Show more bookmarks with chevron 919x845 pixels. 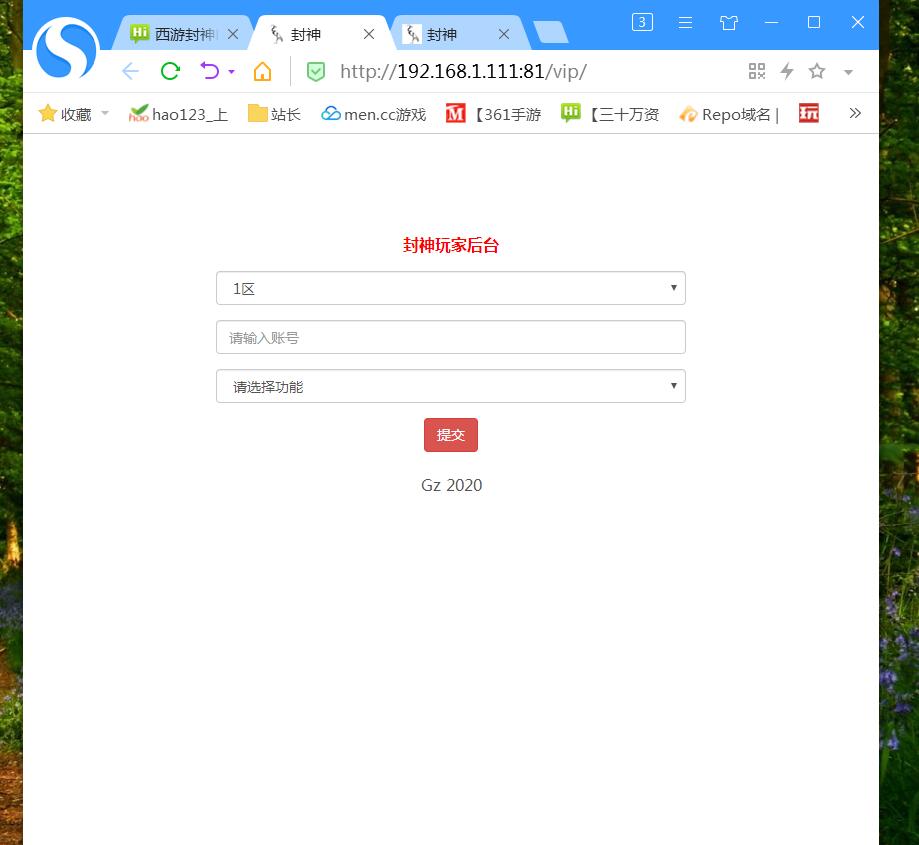[855, 114]
